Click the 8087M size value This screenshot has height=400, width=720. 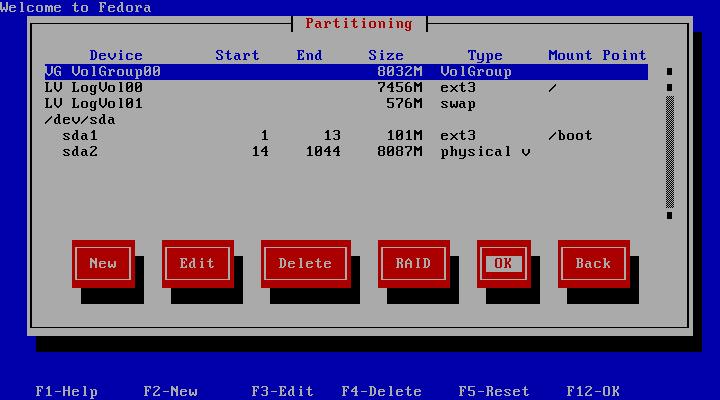pos(399,152)
